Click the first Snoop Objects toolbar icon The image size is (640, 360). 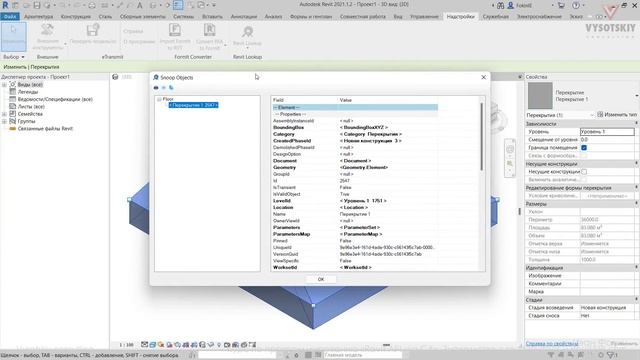coord(156,88)
